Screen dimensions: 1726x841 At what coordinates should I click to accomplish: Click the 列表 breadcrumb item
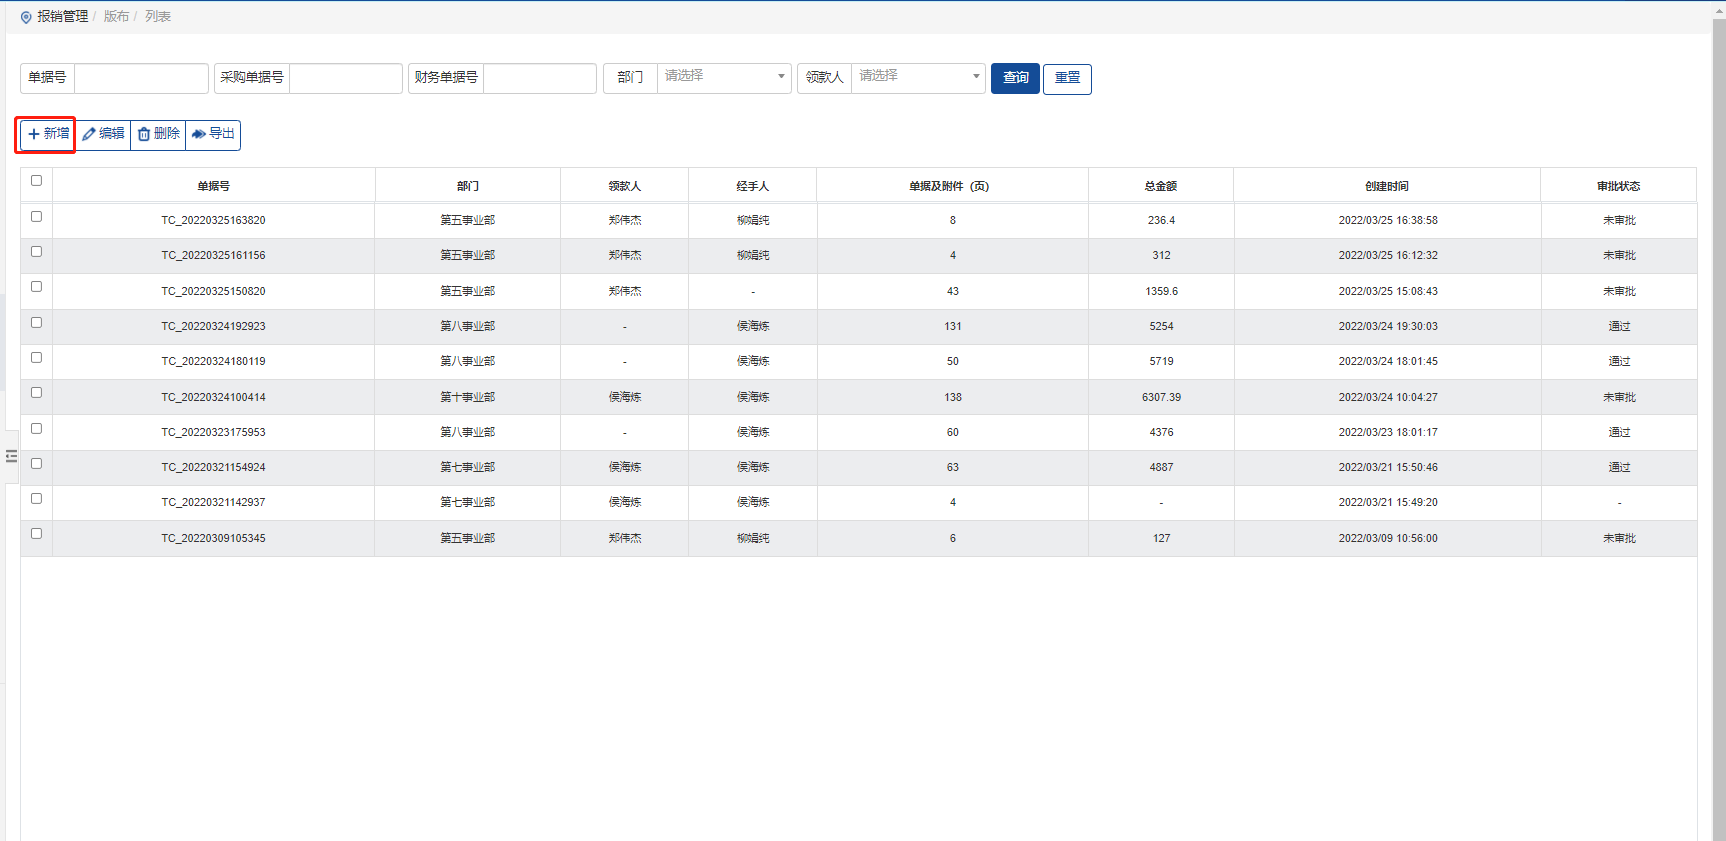point(158,17)
